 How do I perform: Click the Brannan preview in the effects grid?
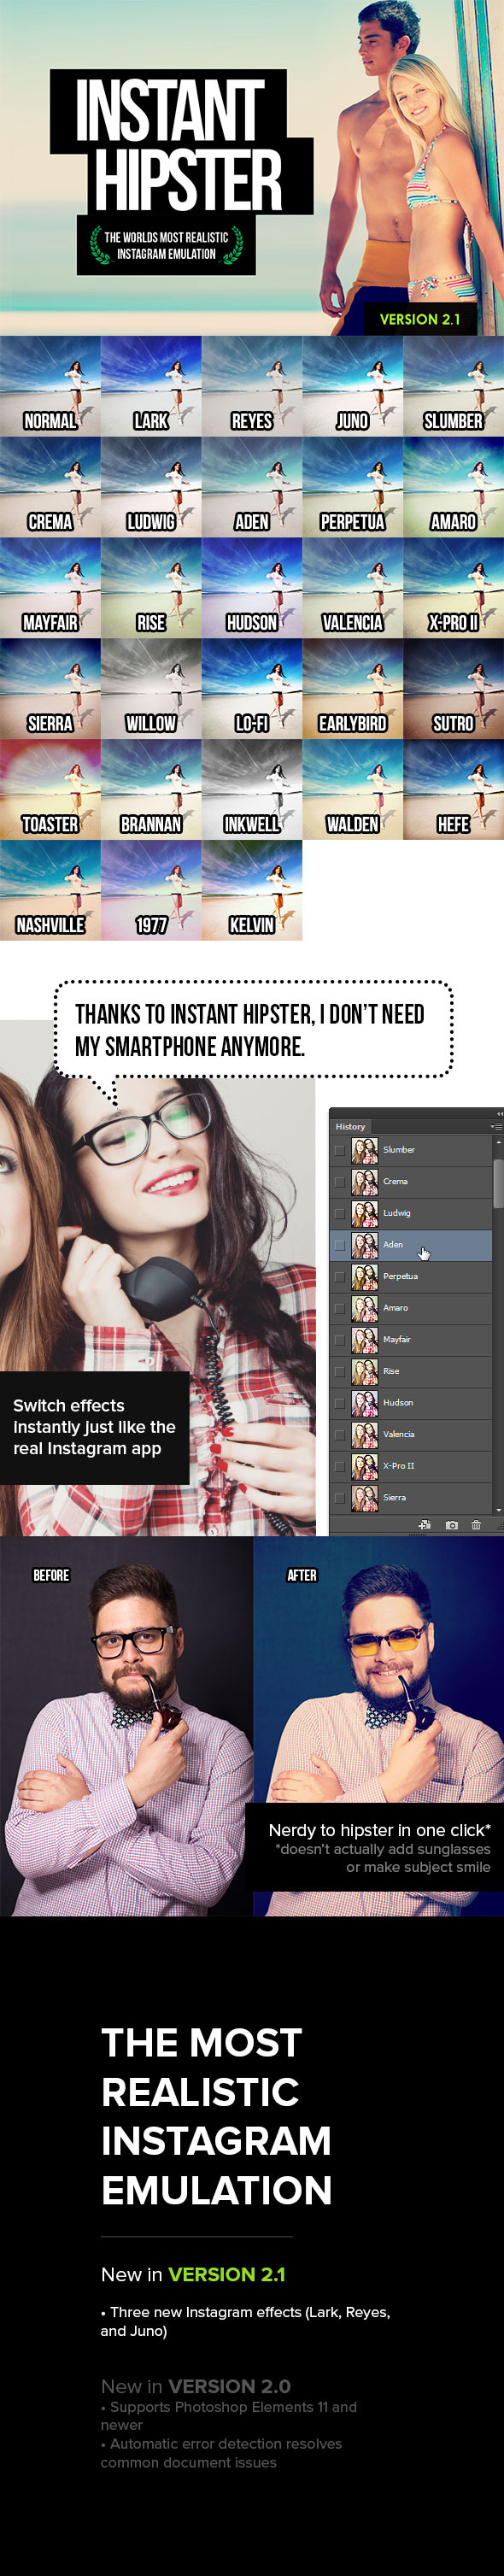(x=151, y=790)
